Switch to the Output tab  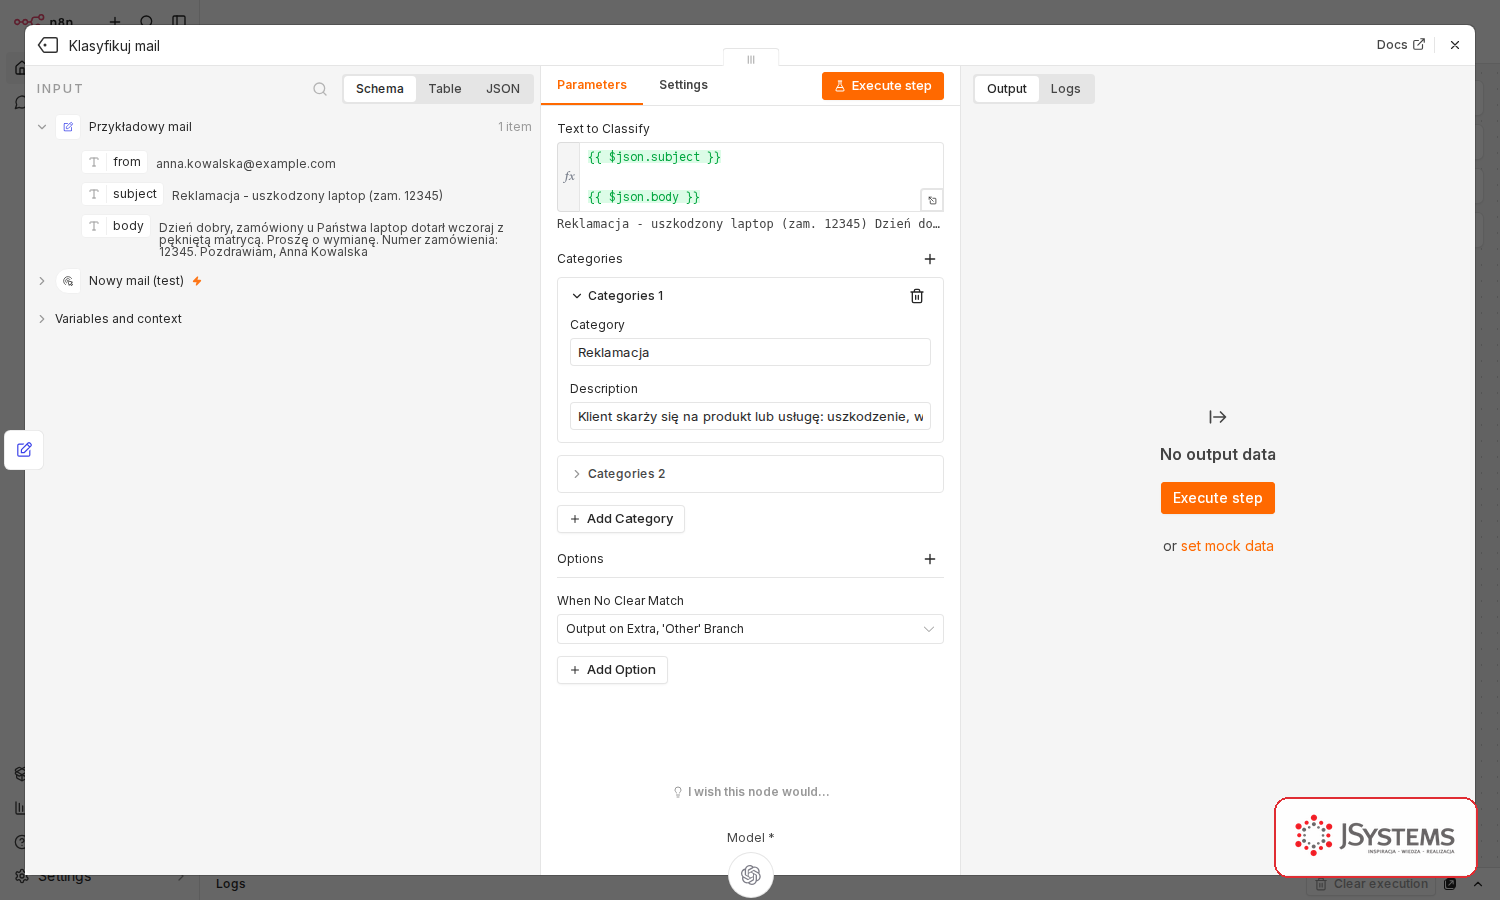tap(1007, 89)
